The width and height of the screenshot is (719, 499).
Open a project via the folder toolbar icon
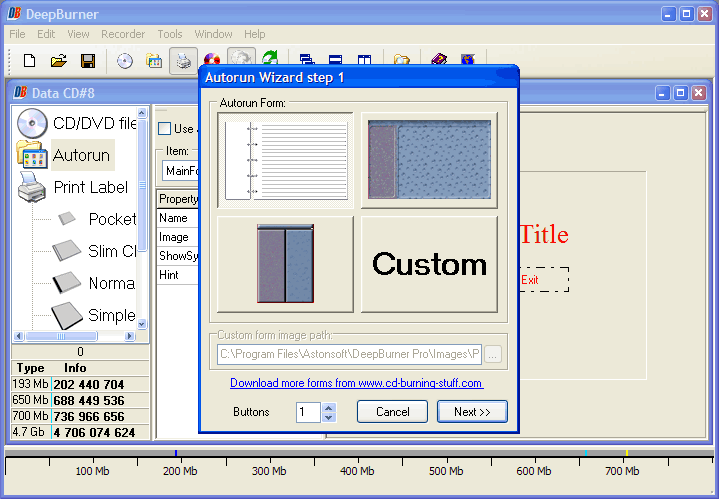[x=58, y=61]
